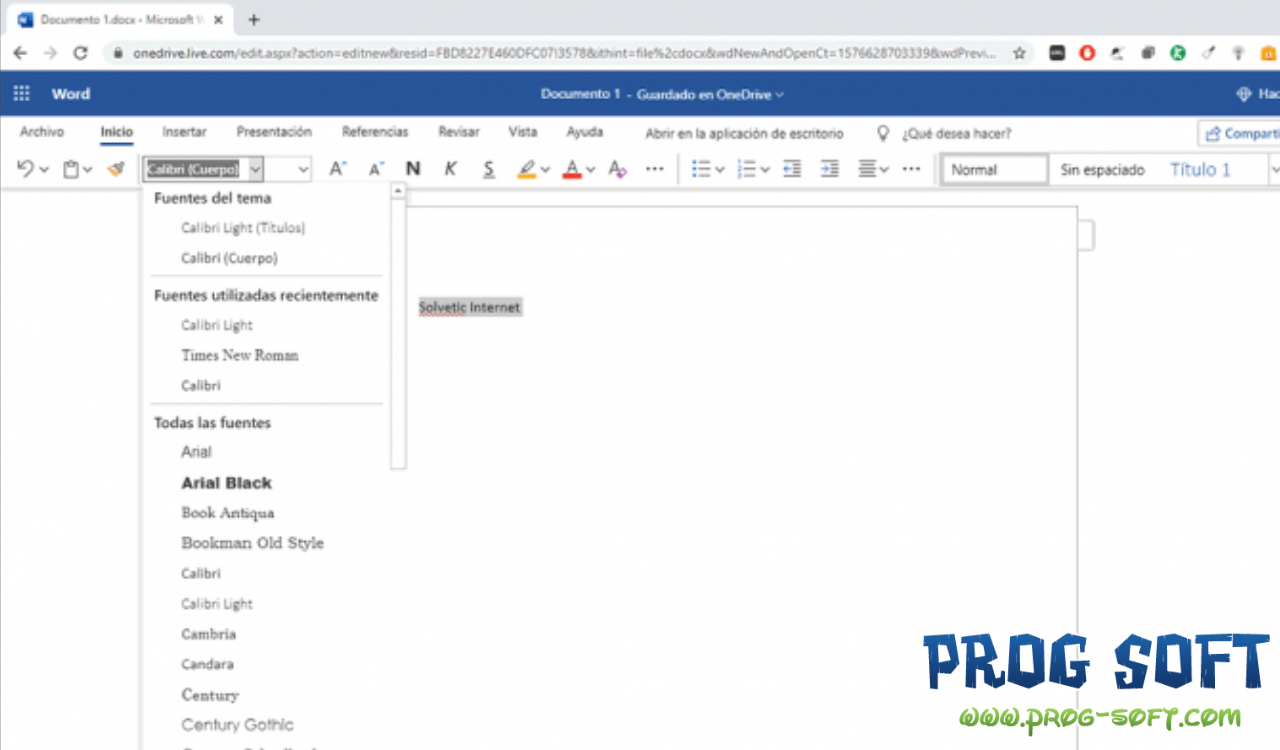Expand the document name dropdown
1280x750 pixels.
pyautogui.click(x=779, y=95)
